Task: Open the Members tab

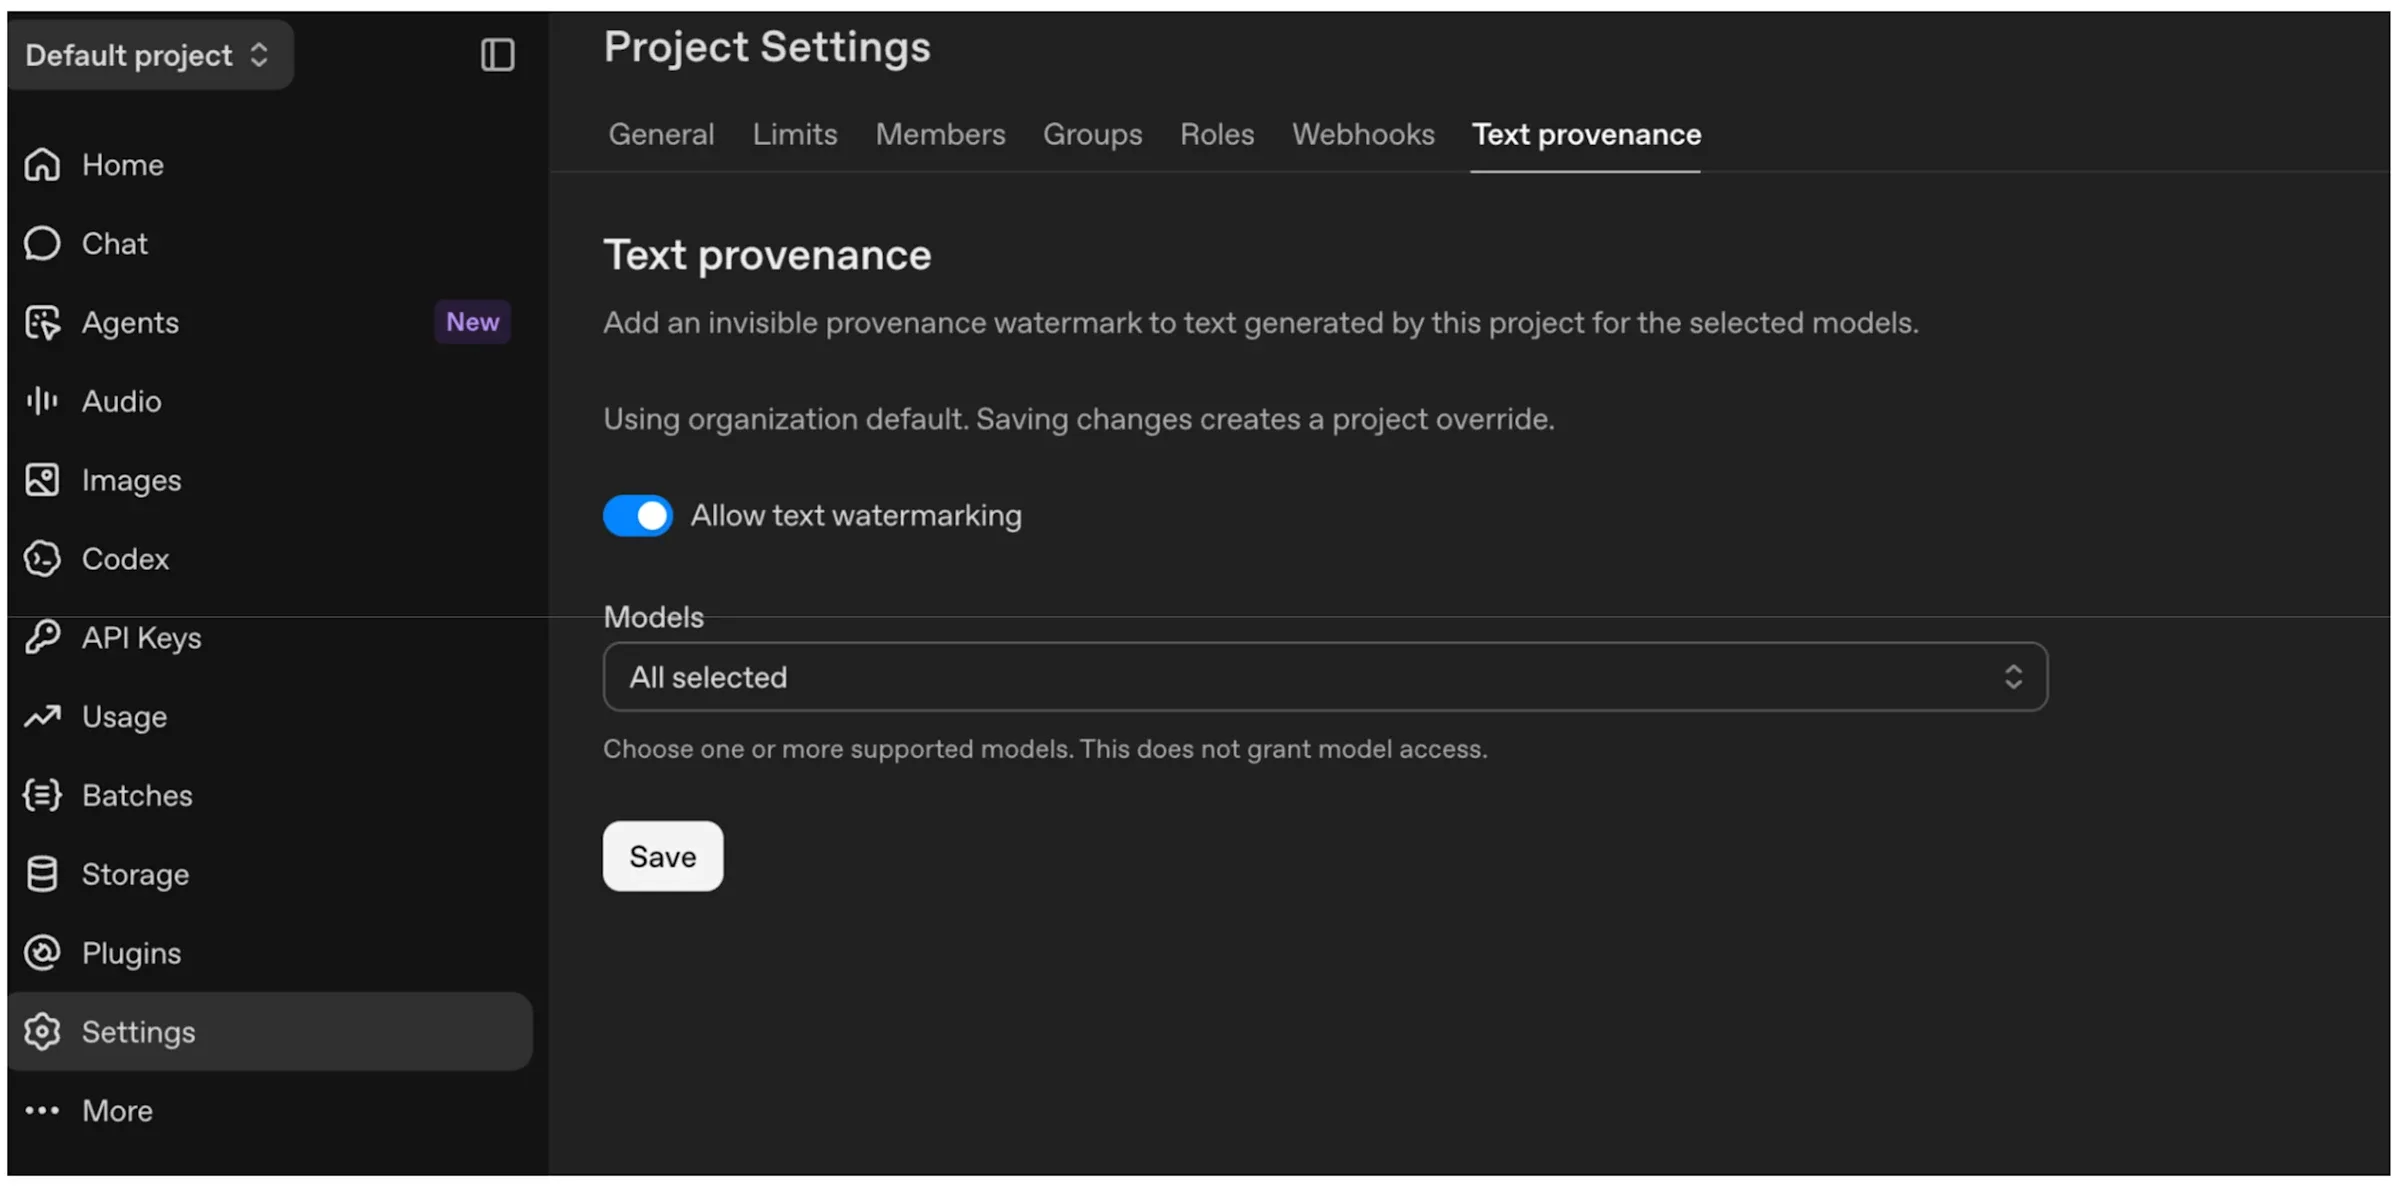Action: (x=940, y=134)
